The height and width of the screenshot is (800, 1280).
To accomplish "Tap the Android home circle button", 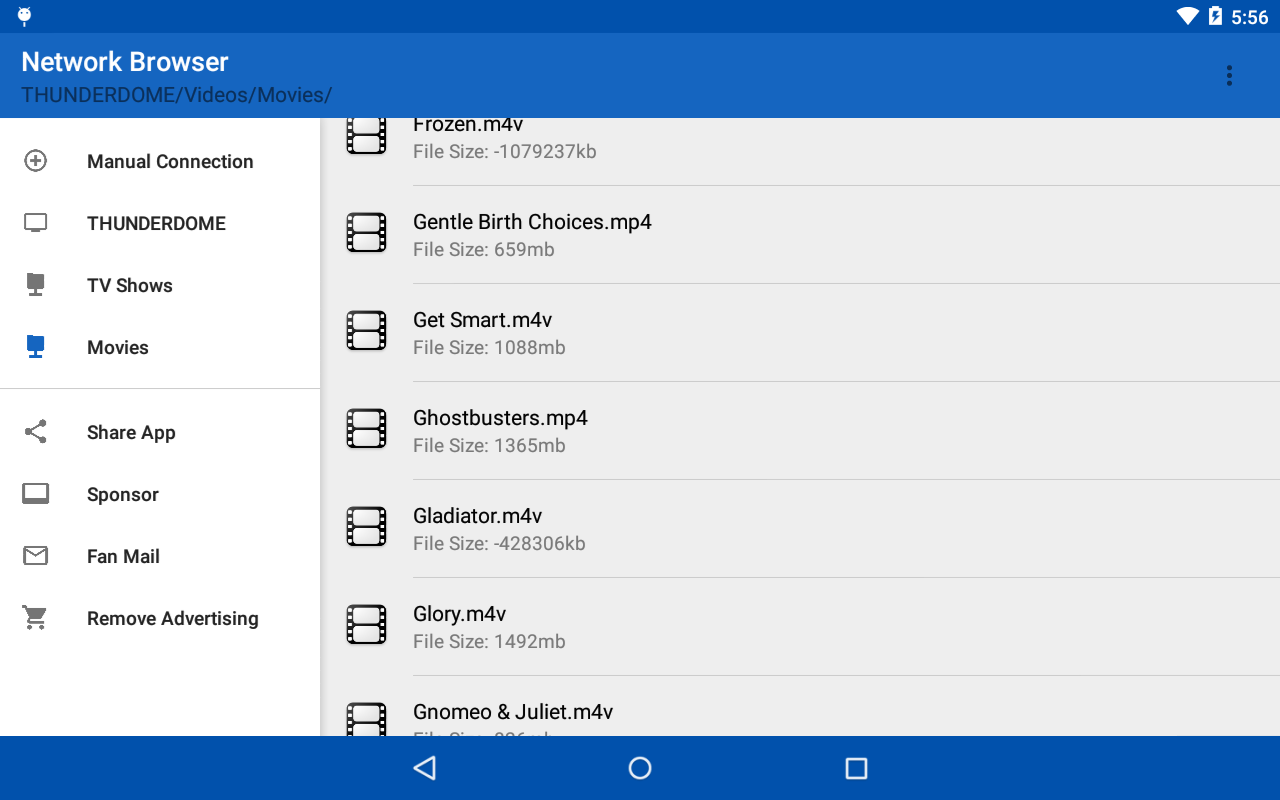I will (x=640, y=768).
